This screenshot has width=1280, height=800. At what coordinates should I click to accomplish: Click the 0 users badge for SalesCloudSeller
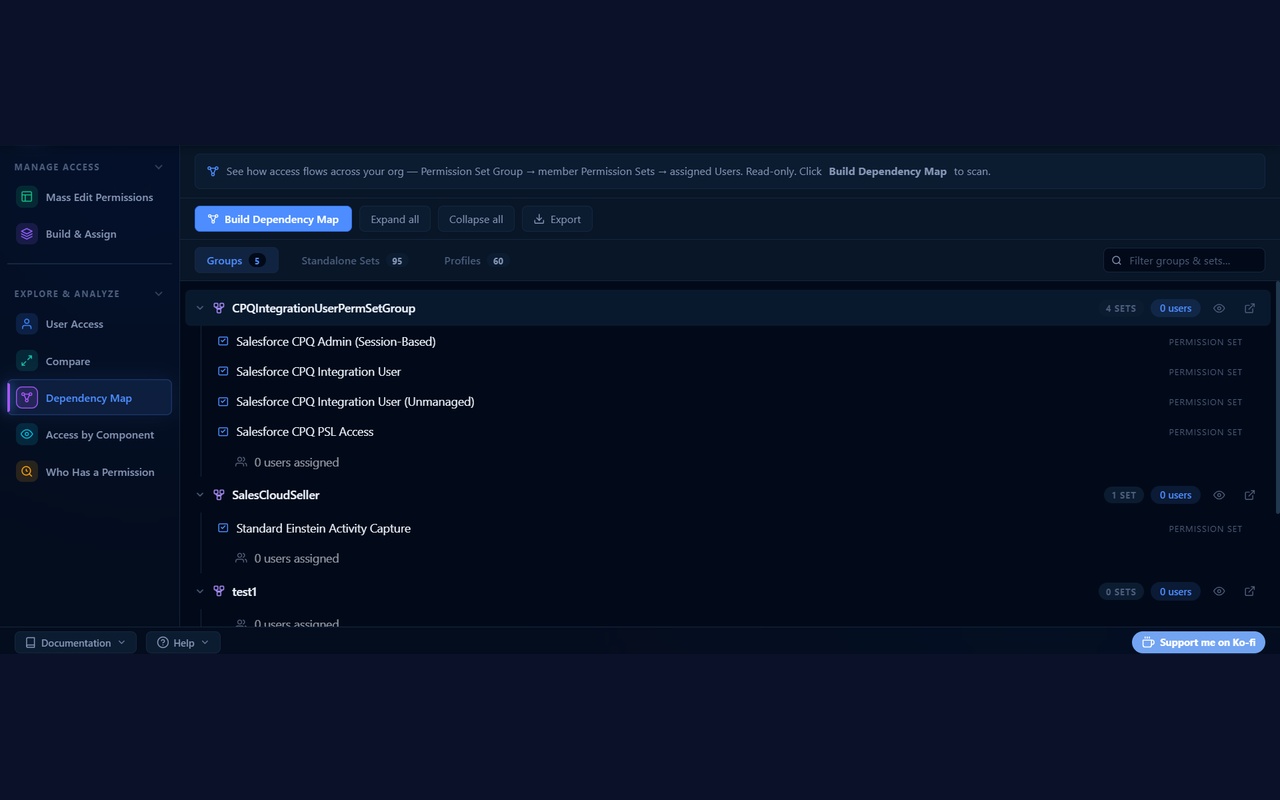[x=1175, y=495]
